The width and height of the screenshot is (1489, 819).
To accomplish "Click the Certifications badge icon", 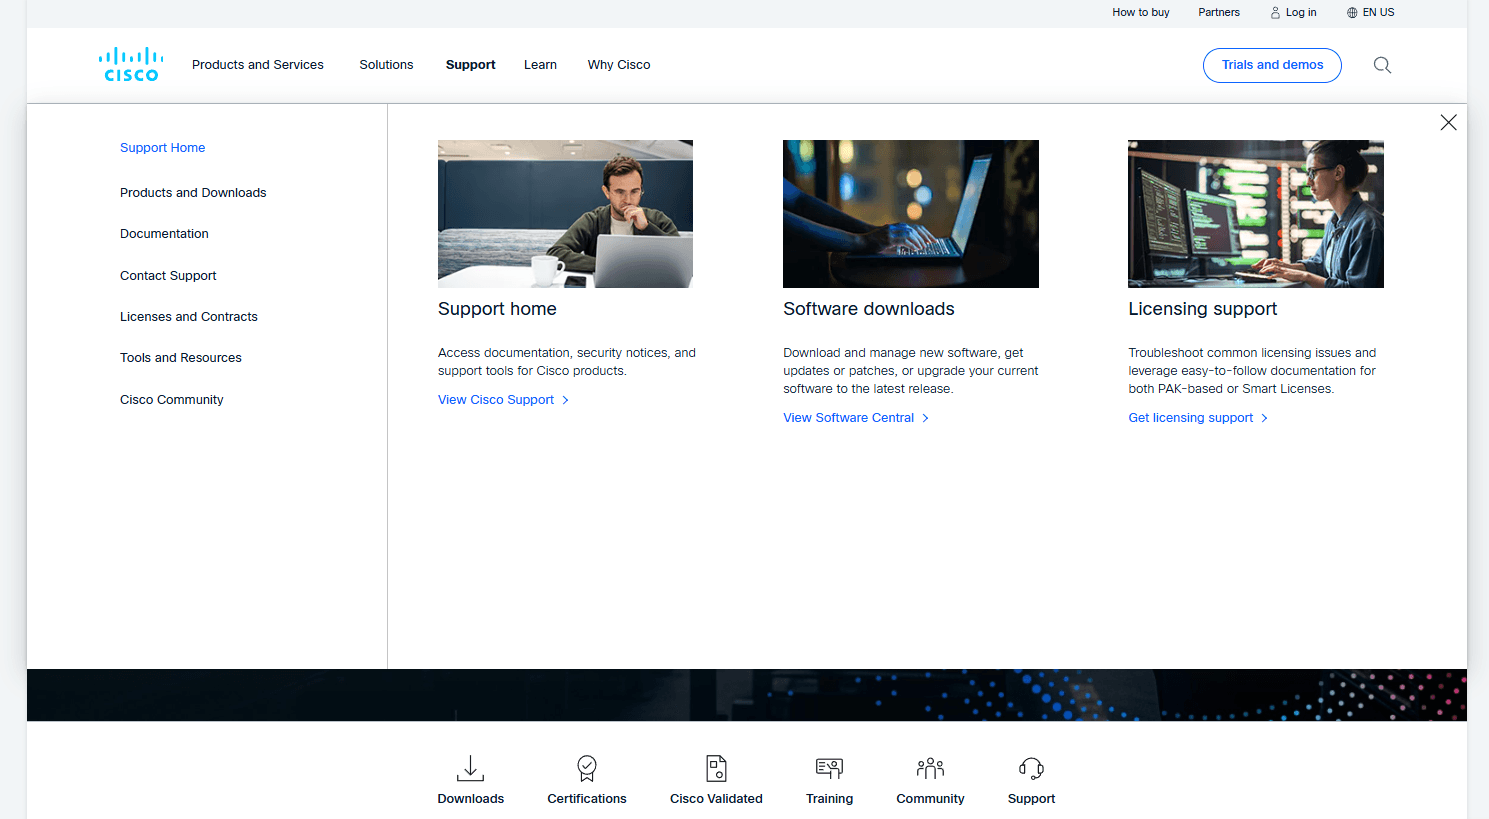I will pyautogui.click(x=587, y=768).
